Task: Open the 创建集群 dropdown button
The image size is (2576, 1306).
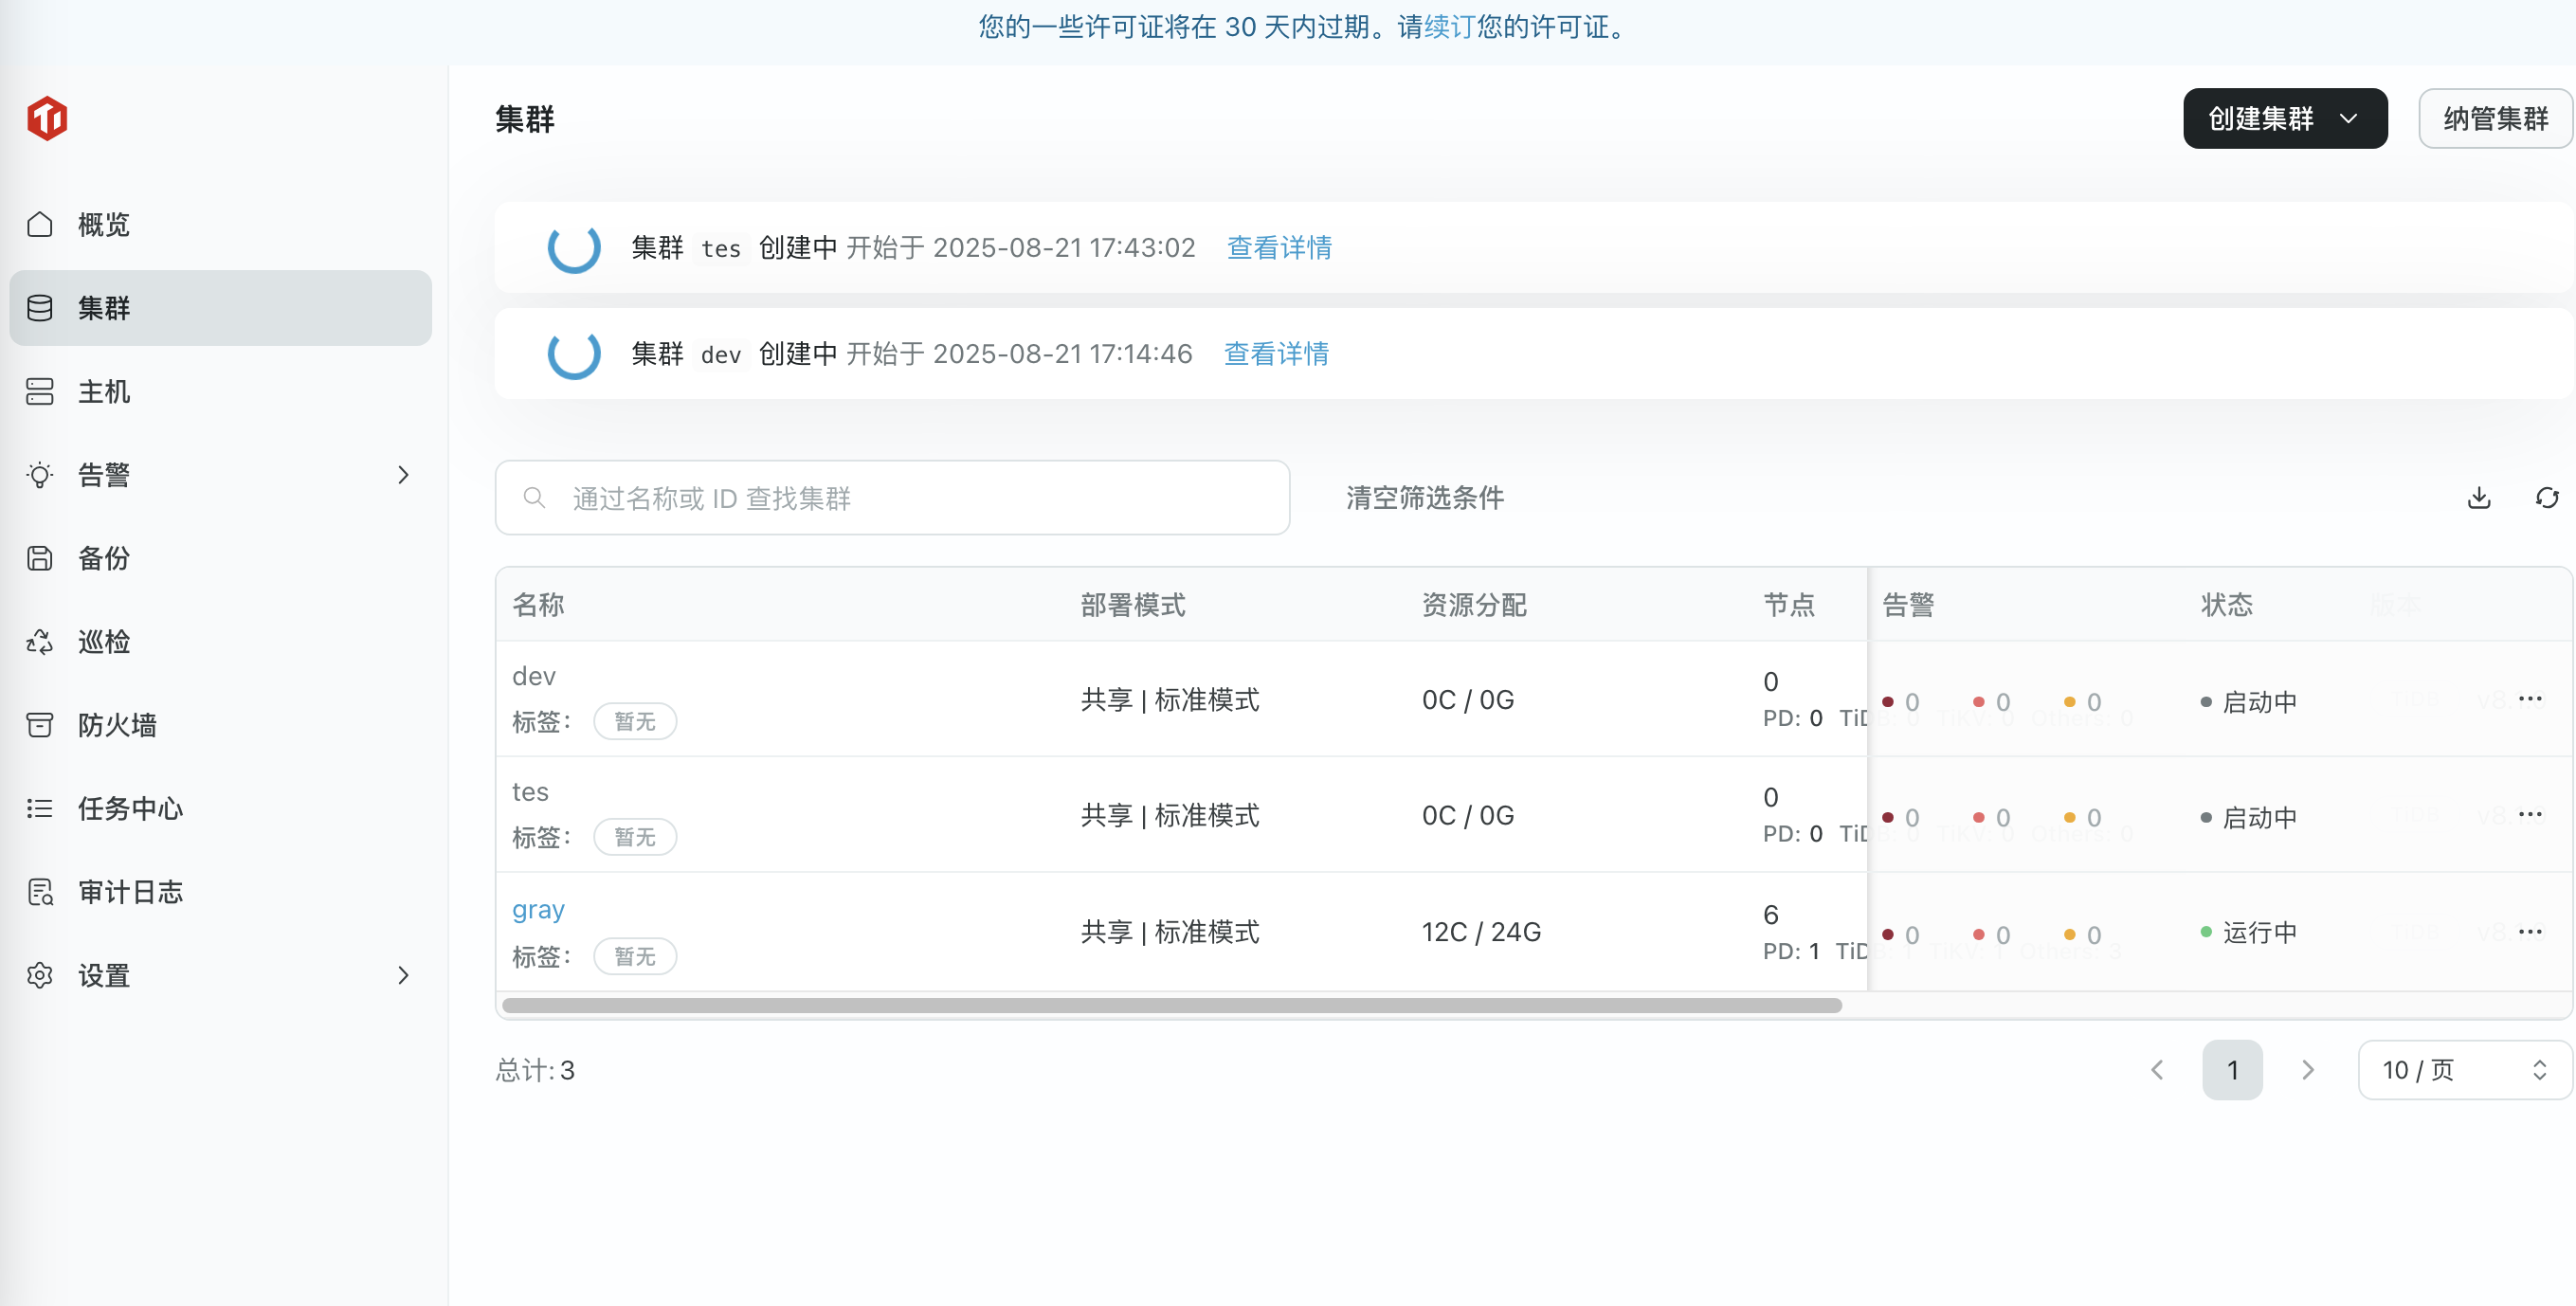Action: click(2284, 118)
